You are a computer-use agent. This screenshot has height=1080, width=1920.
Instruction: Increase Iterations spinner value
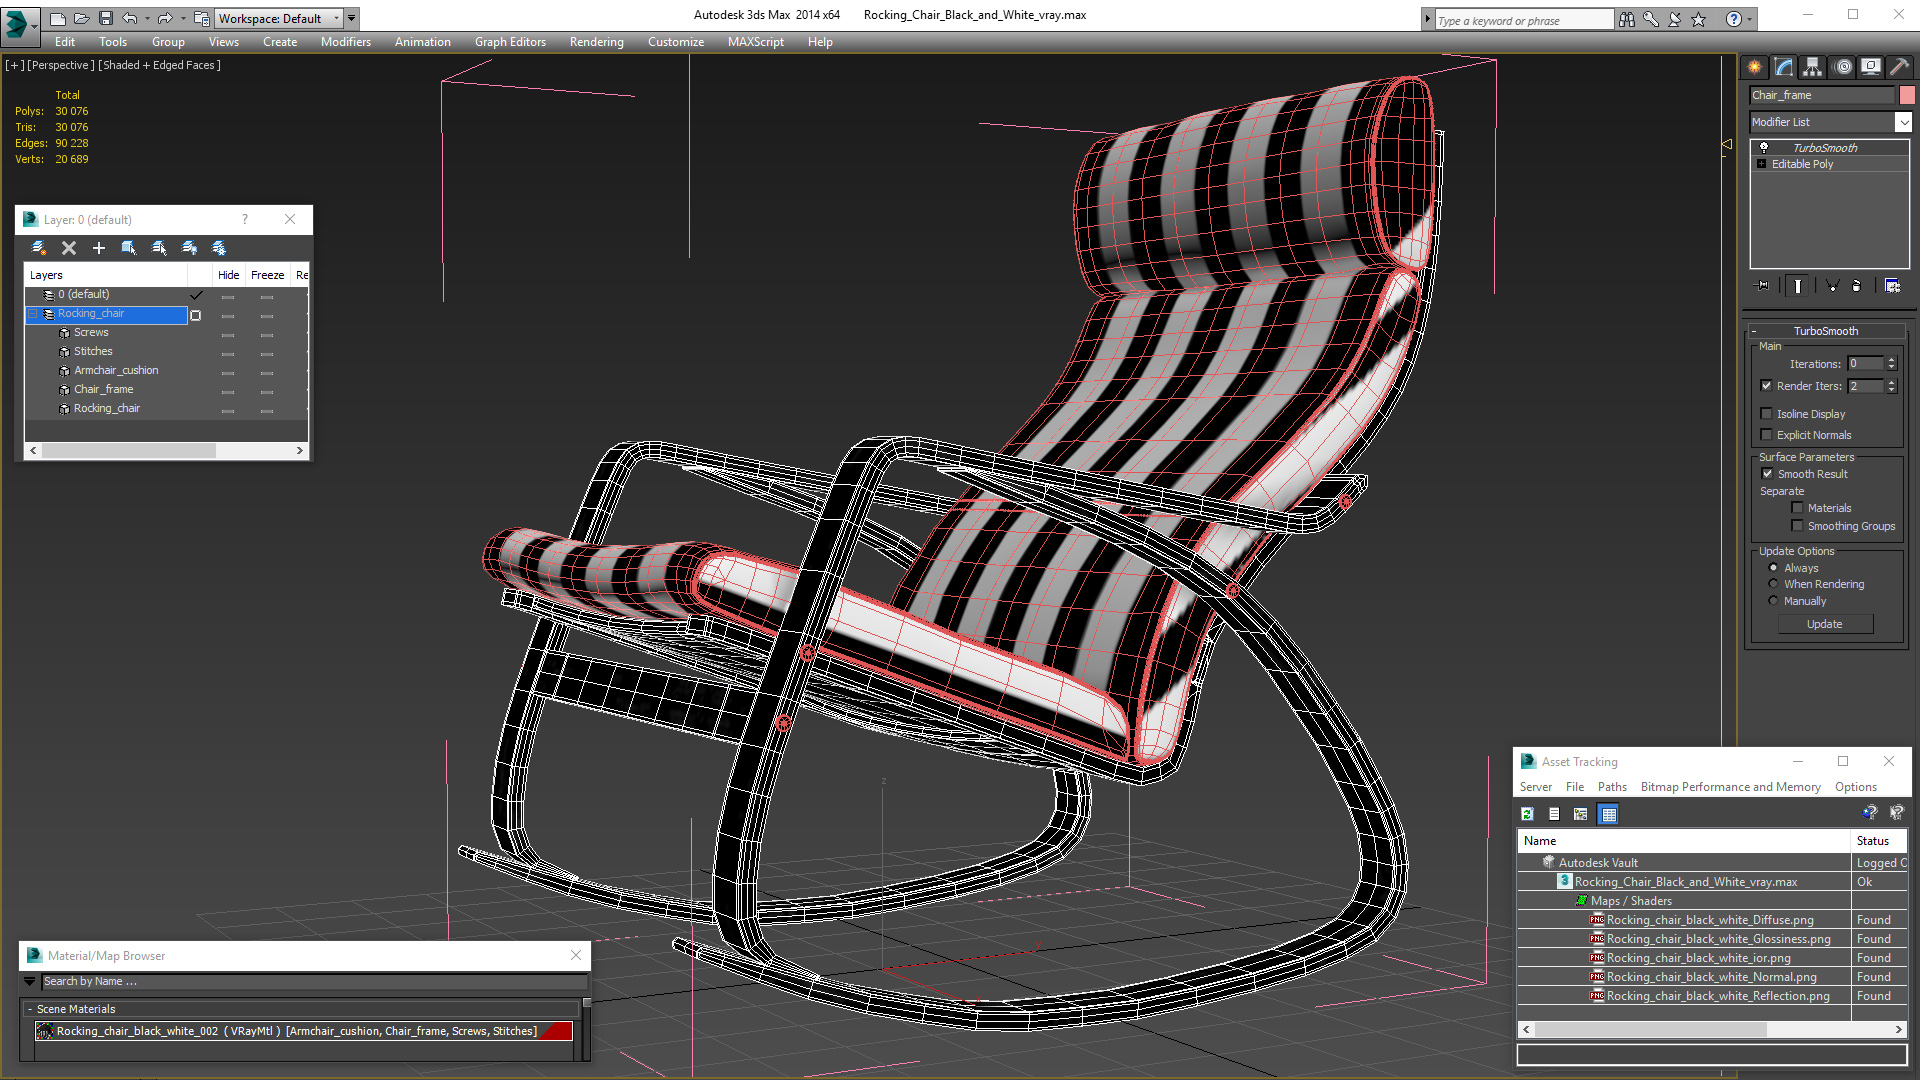pyautogui.click(x=1891, y=360)
